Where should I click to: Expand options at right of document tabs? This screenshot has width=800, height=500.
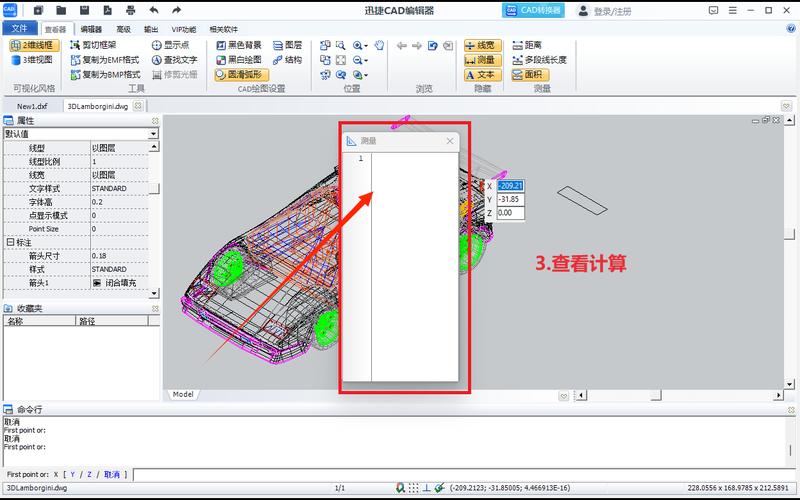[x=786, y=106]
